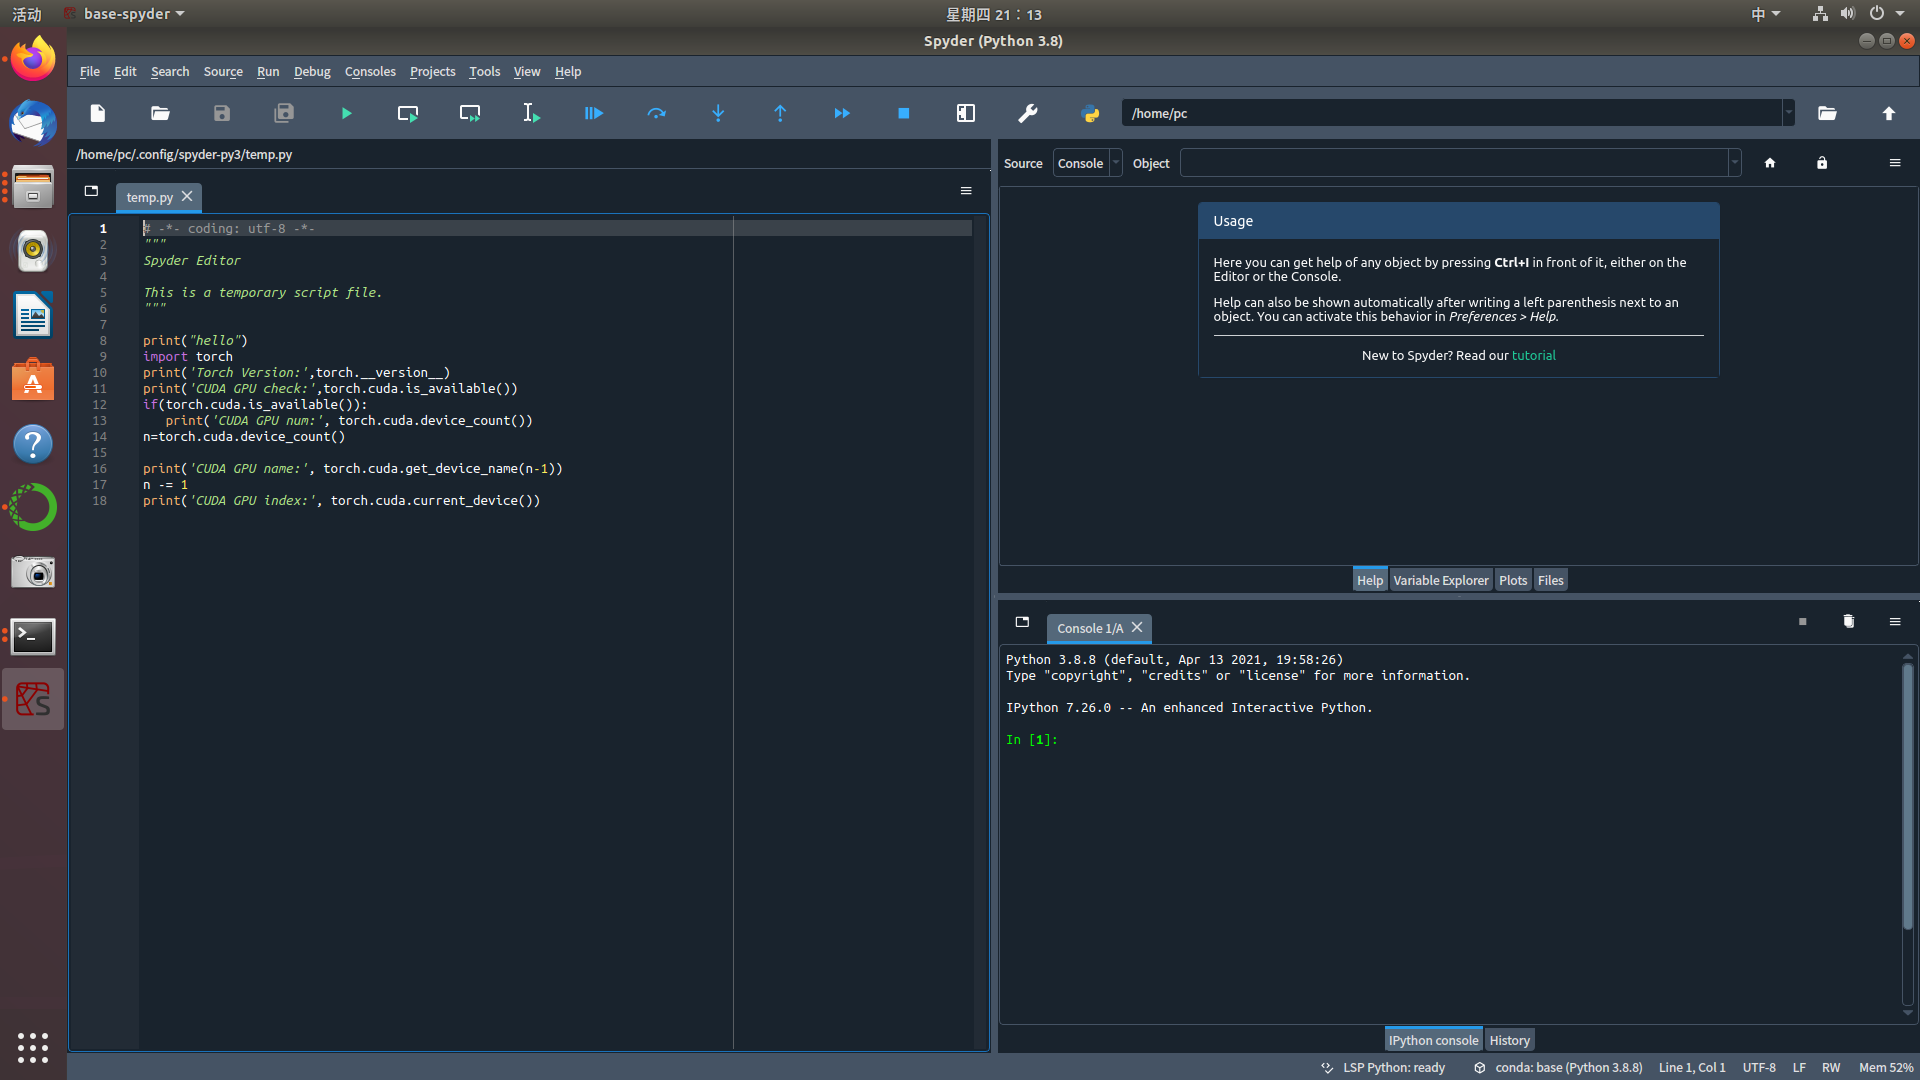Click the Stop execution icon
This screenshot has height=1080, width=1920.
pyautogui.click(x=903, y=112)
